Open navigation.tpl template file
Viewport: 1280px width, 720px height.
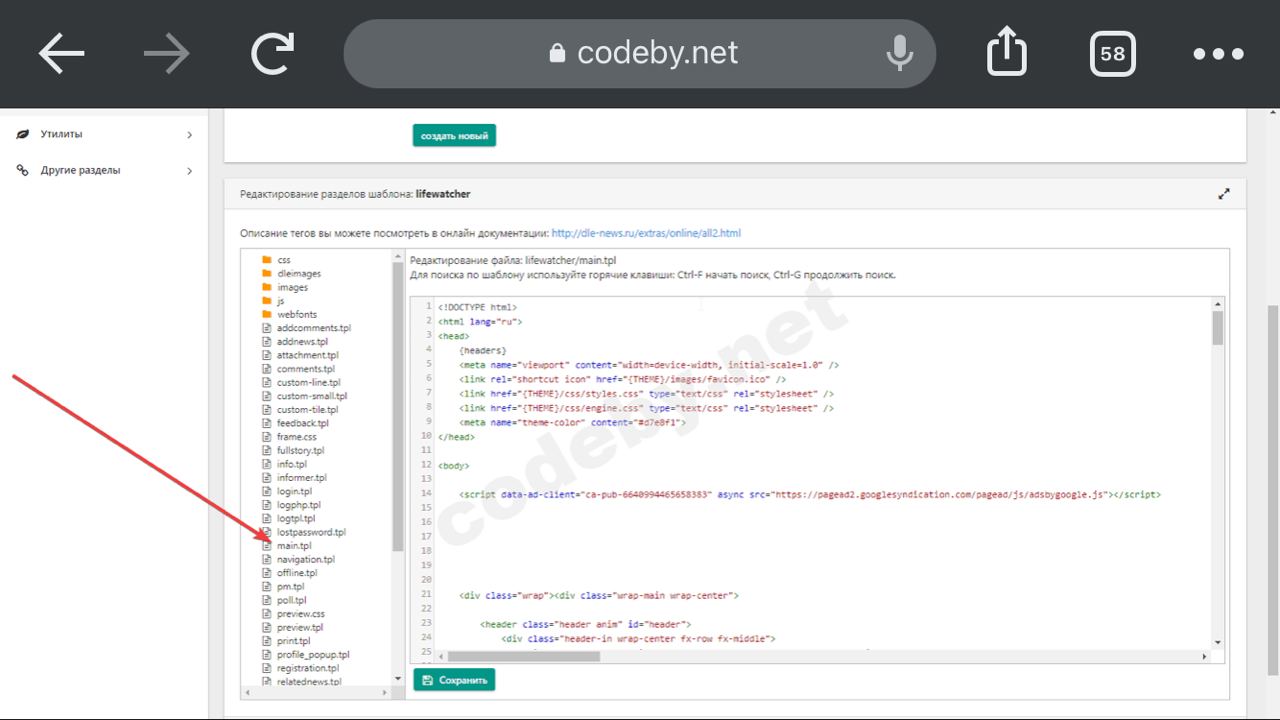pos(306,559)
